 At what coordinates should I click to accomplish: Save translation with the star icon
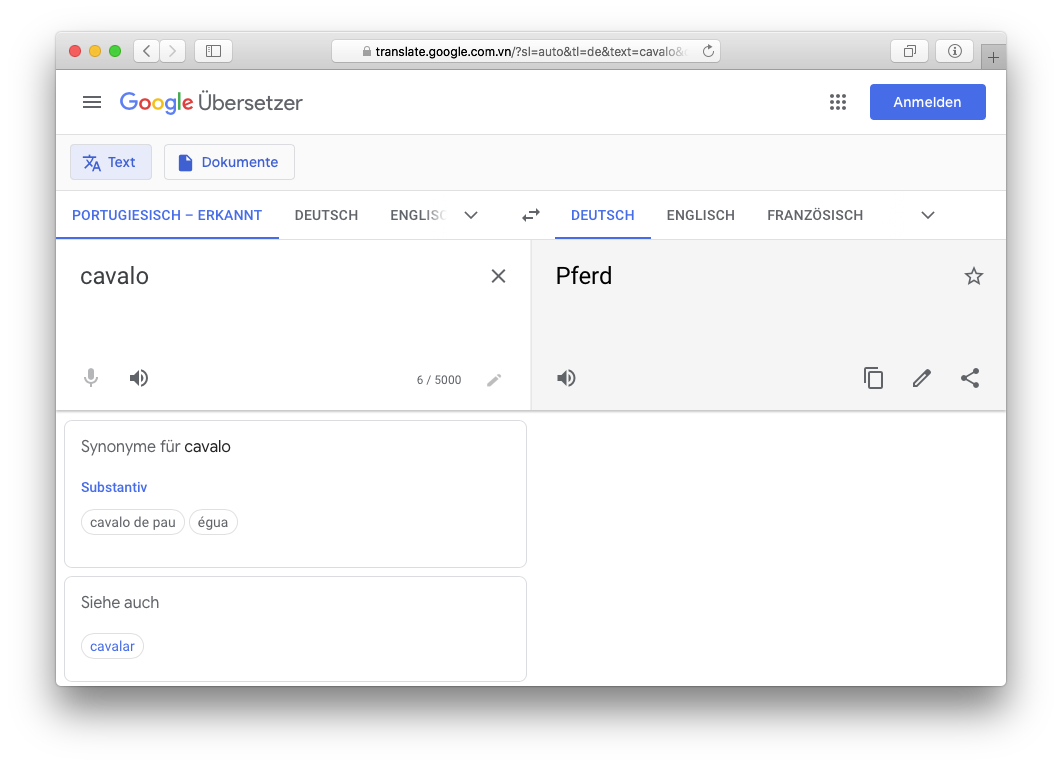click(973, 276)
